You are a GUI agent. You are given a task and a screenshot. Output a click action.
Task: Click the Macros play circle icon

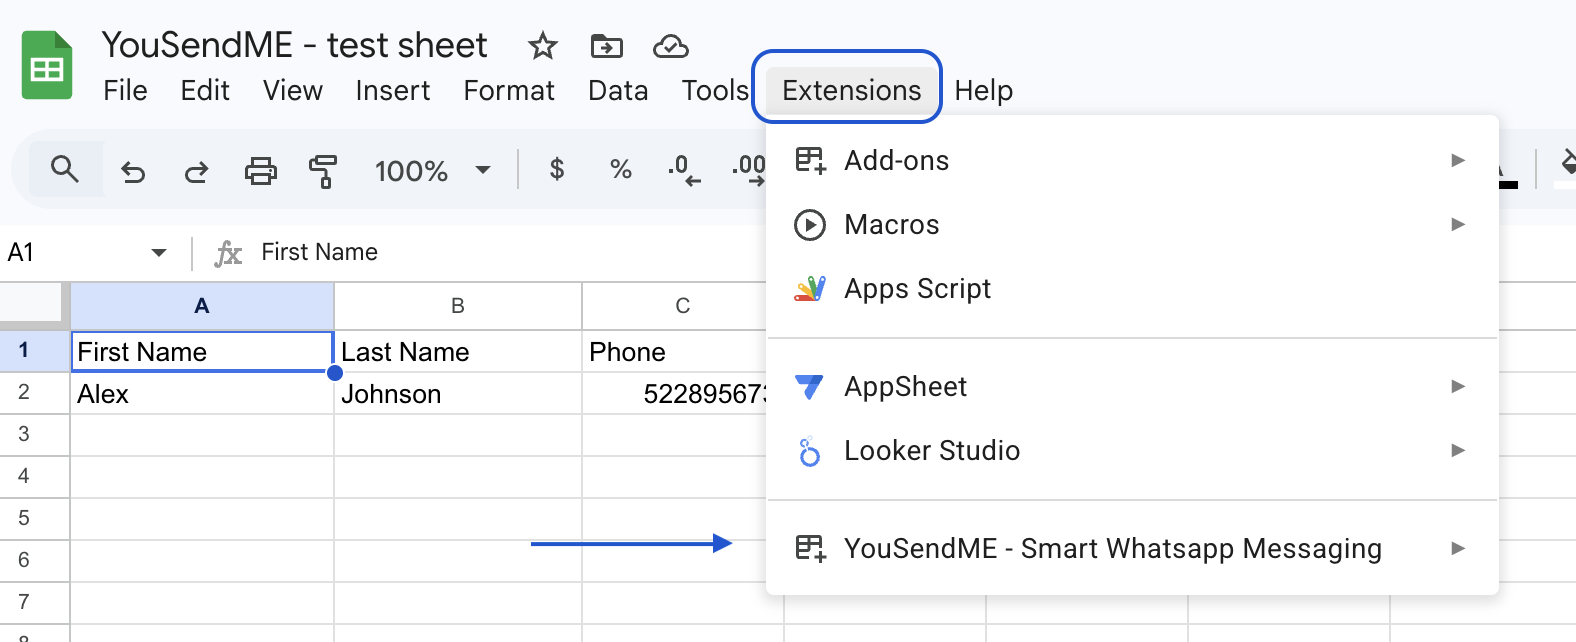tap(810, 225)
